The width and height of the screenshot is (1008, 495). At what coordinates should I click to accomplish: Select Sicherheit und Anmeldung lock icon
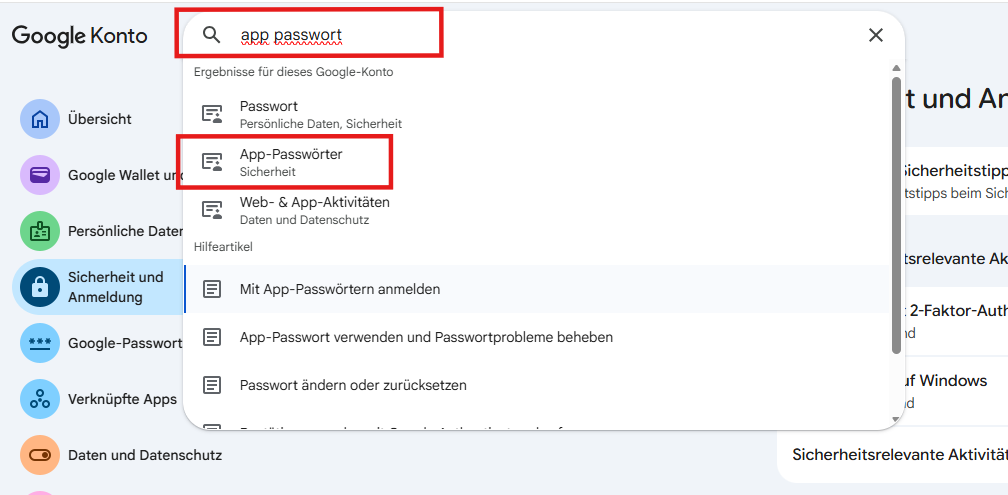(40, 287)
